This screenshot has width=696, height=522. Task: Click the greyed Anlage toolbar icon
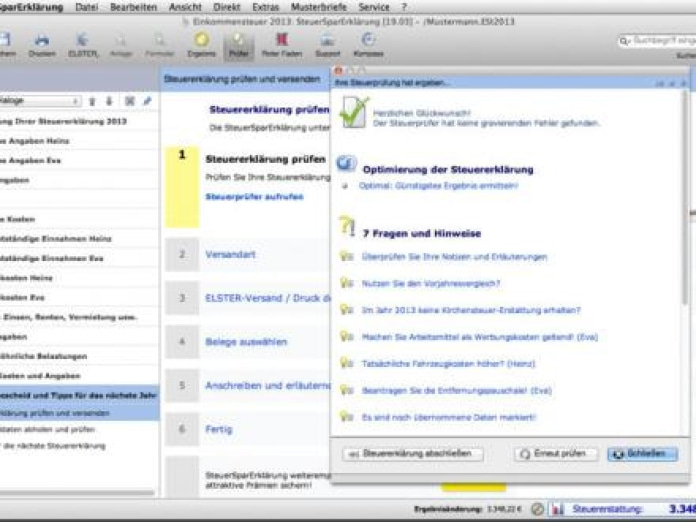[120, 41]
